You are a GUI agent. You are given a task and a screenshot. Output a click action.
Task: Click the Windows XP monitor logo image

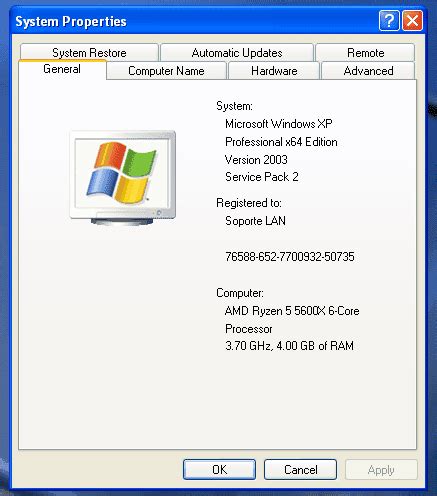click(x=123, y=178)
